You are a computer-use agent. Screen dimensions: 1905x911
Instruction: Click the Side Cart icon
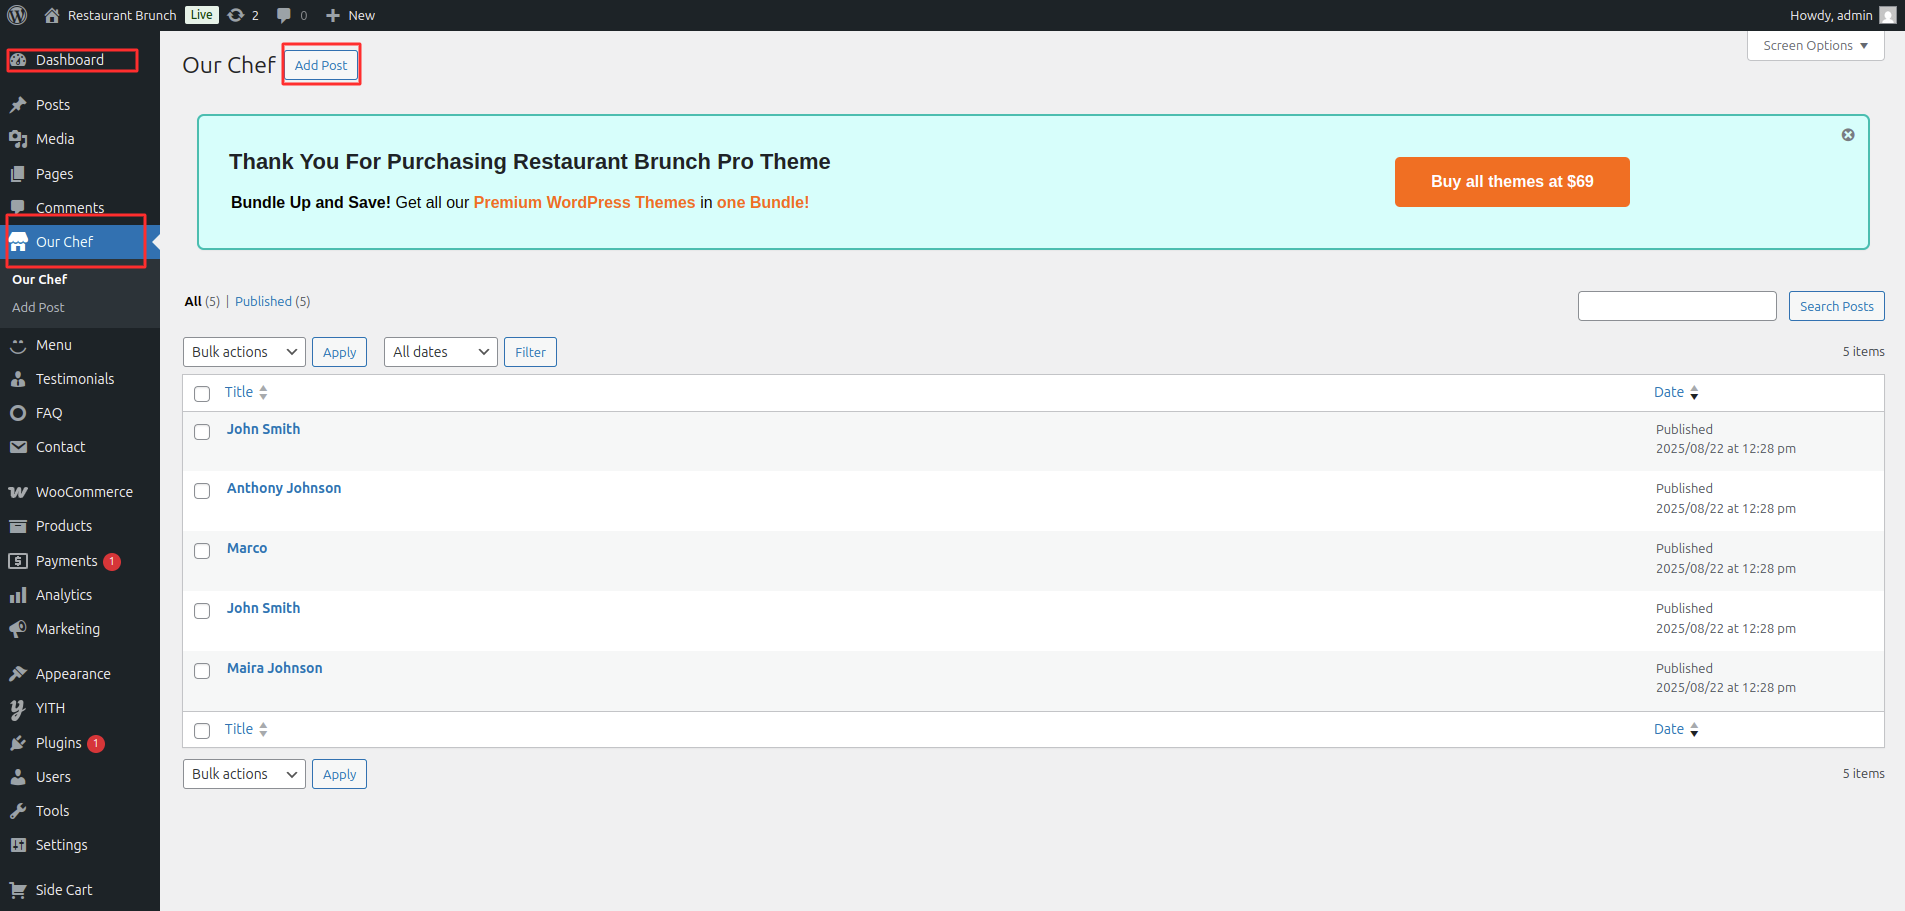click(18, 890)
